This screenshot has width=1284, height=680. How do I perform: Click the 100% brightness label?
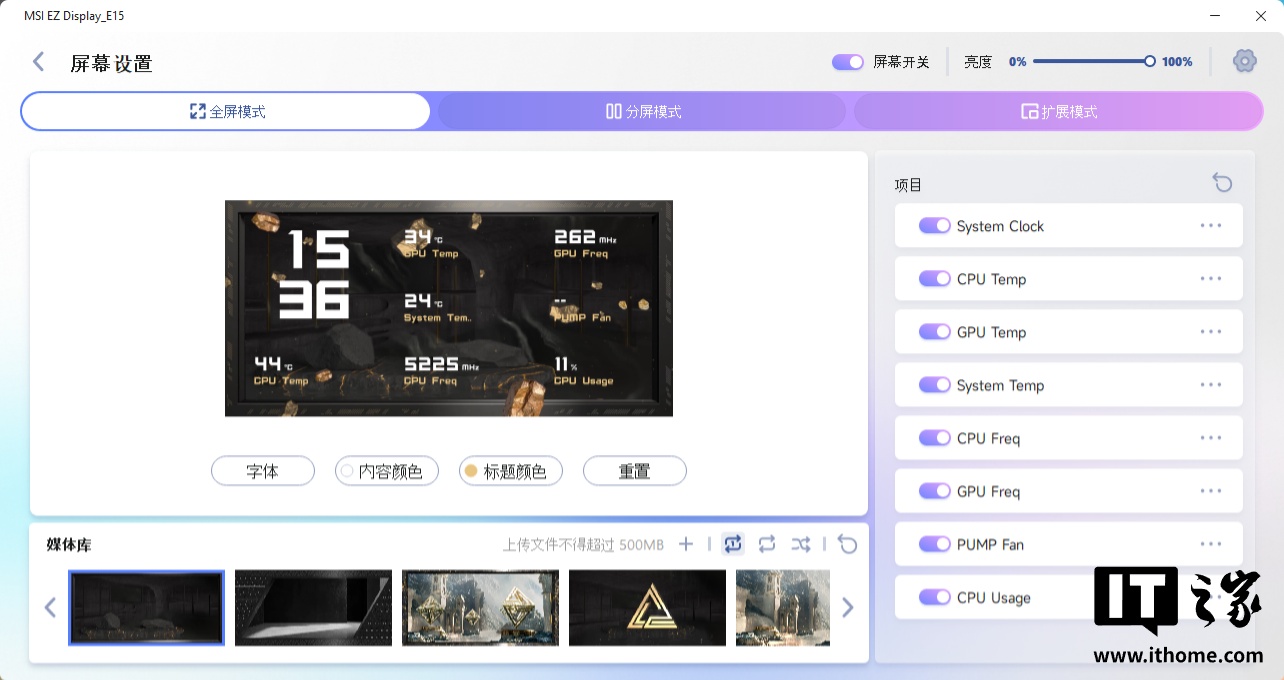pos(1177,62)
